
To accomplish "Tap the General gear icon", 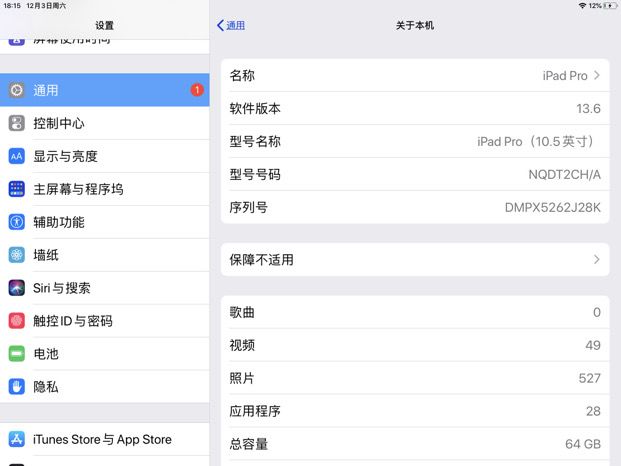I will (16, 90).
